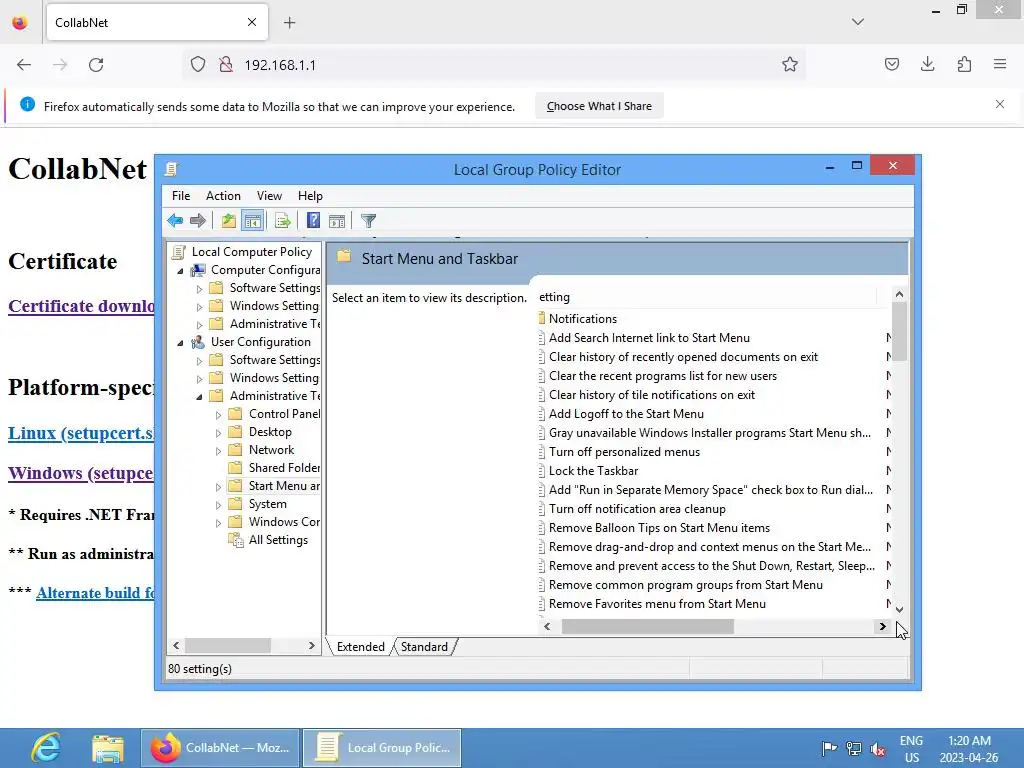Image resolution: width=1024 pixels, height=768 pixels.
Task: Click the Windows (setupcert) link
Action: click(82, 473)
